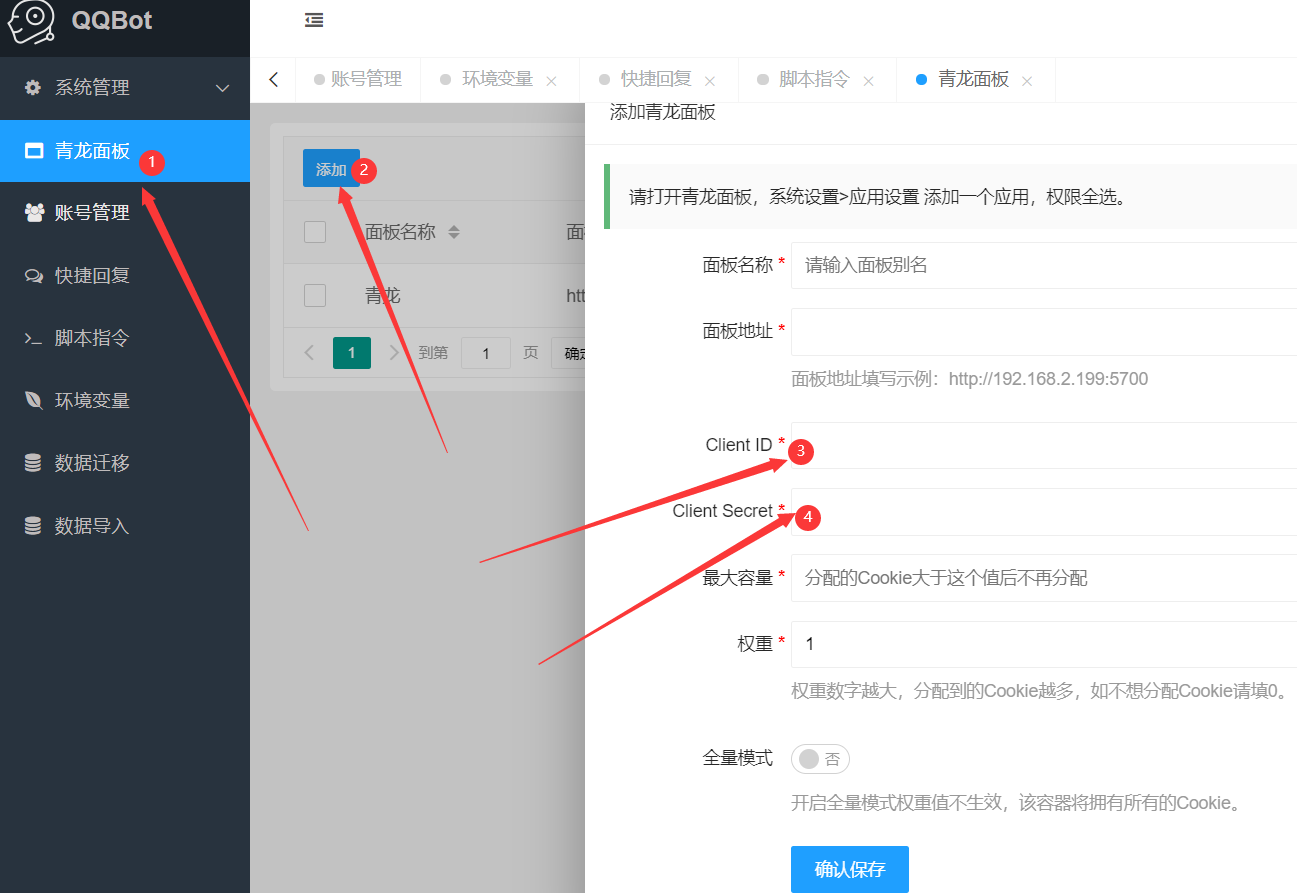Click the 确认保存 button
The height and width of the screenshot is (893, 1297).
[x=849, y=869]
